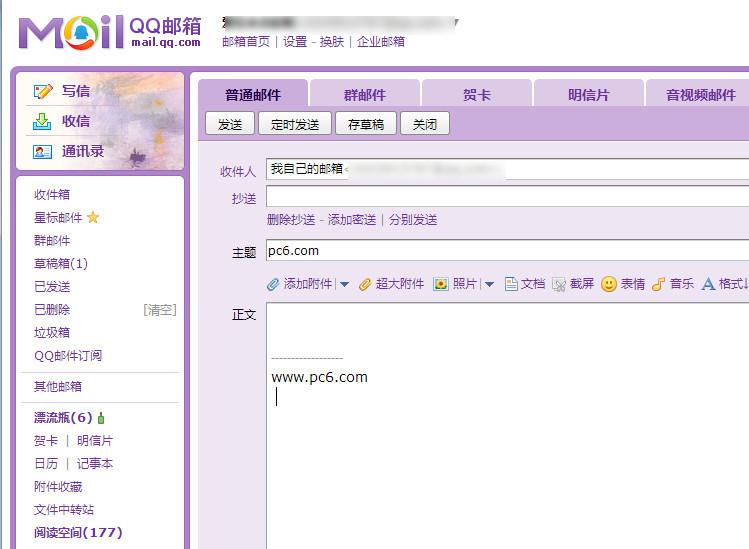
Task: Click the 换肤 skin link
Action: pyautogui.click(x=332, y=42)
